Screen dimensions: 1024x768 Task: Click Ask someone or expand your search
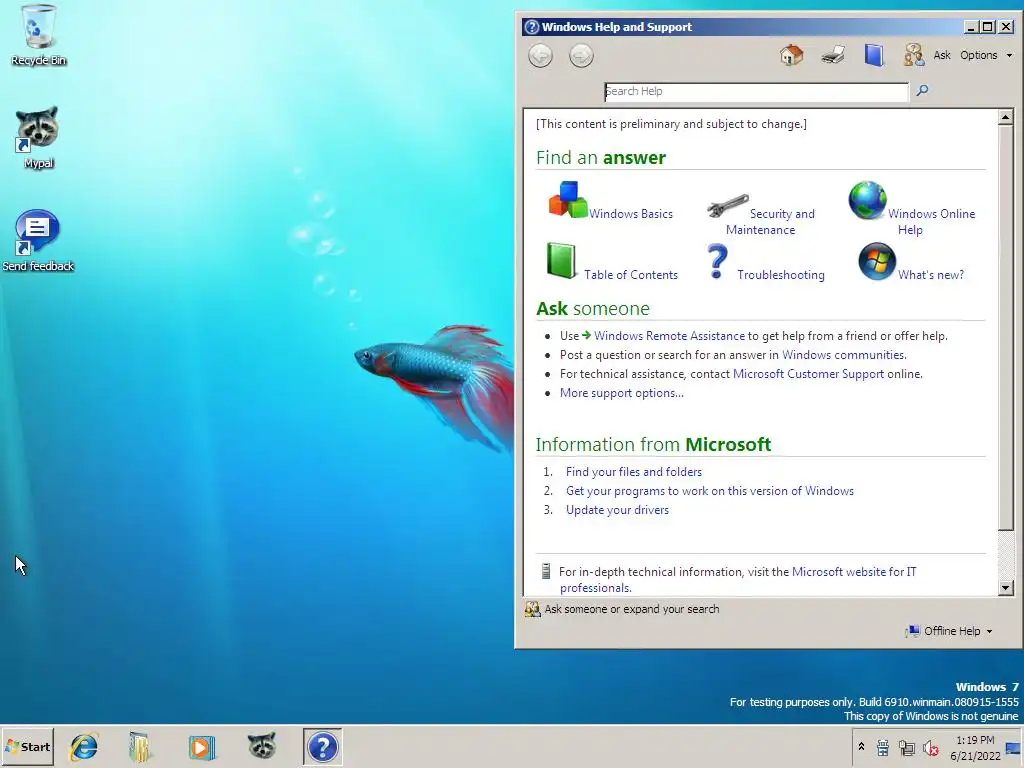pos(632,609)
